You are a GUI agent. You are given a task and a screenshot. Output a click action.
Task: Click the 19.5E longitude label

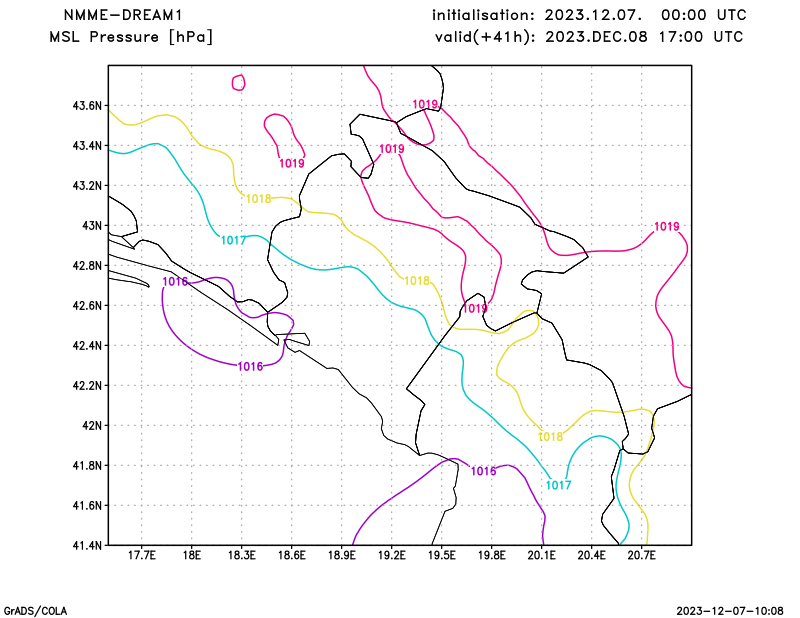(441, 555)
